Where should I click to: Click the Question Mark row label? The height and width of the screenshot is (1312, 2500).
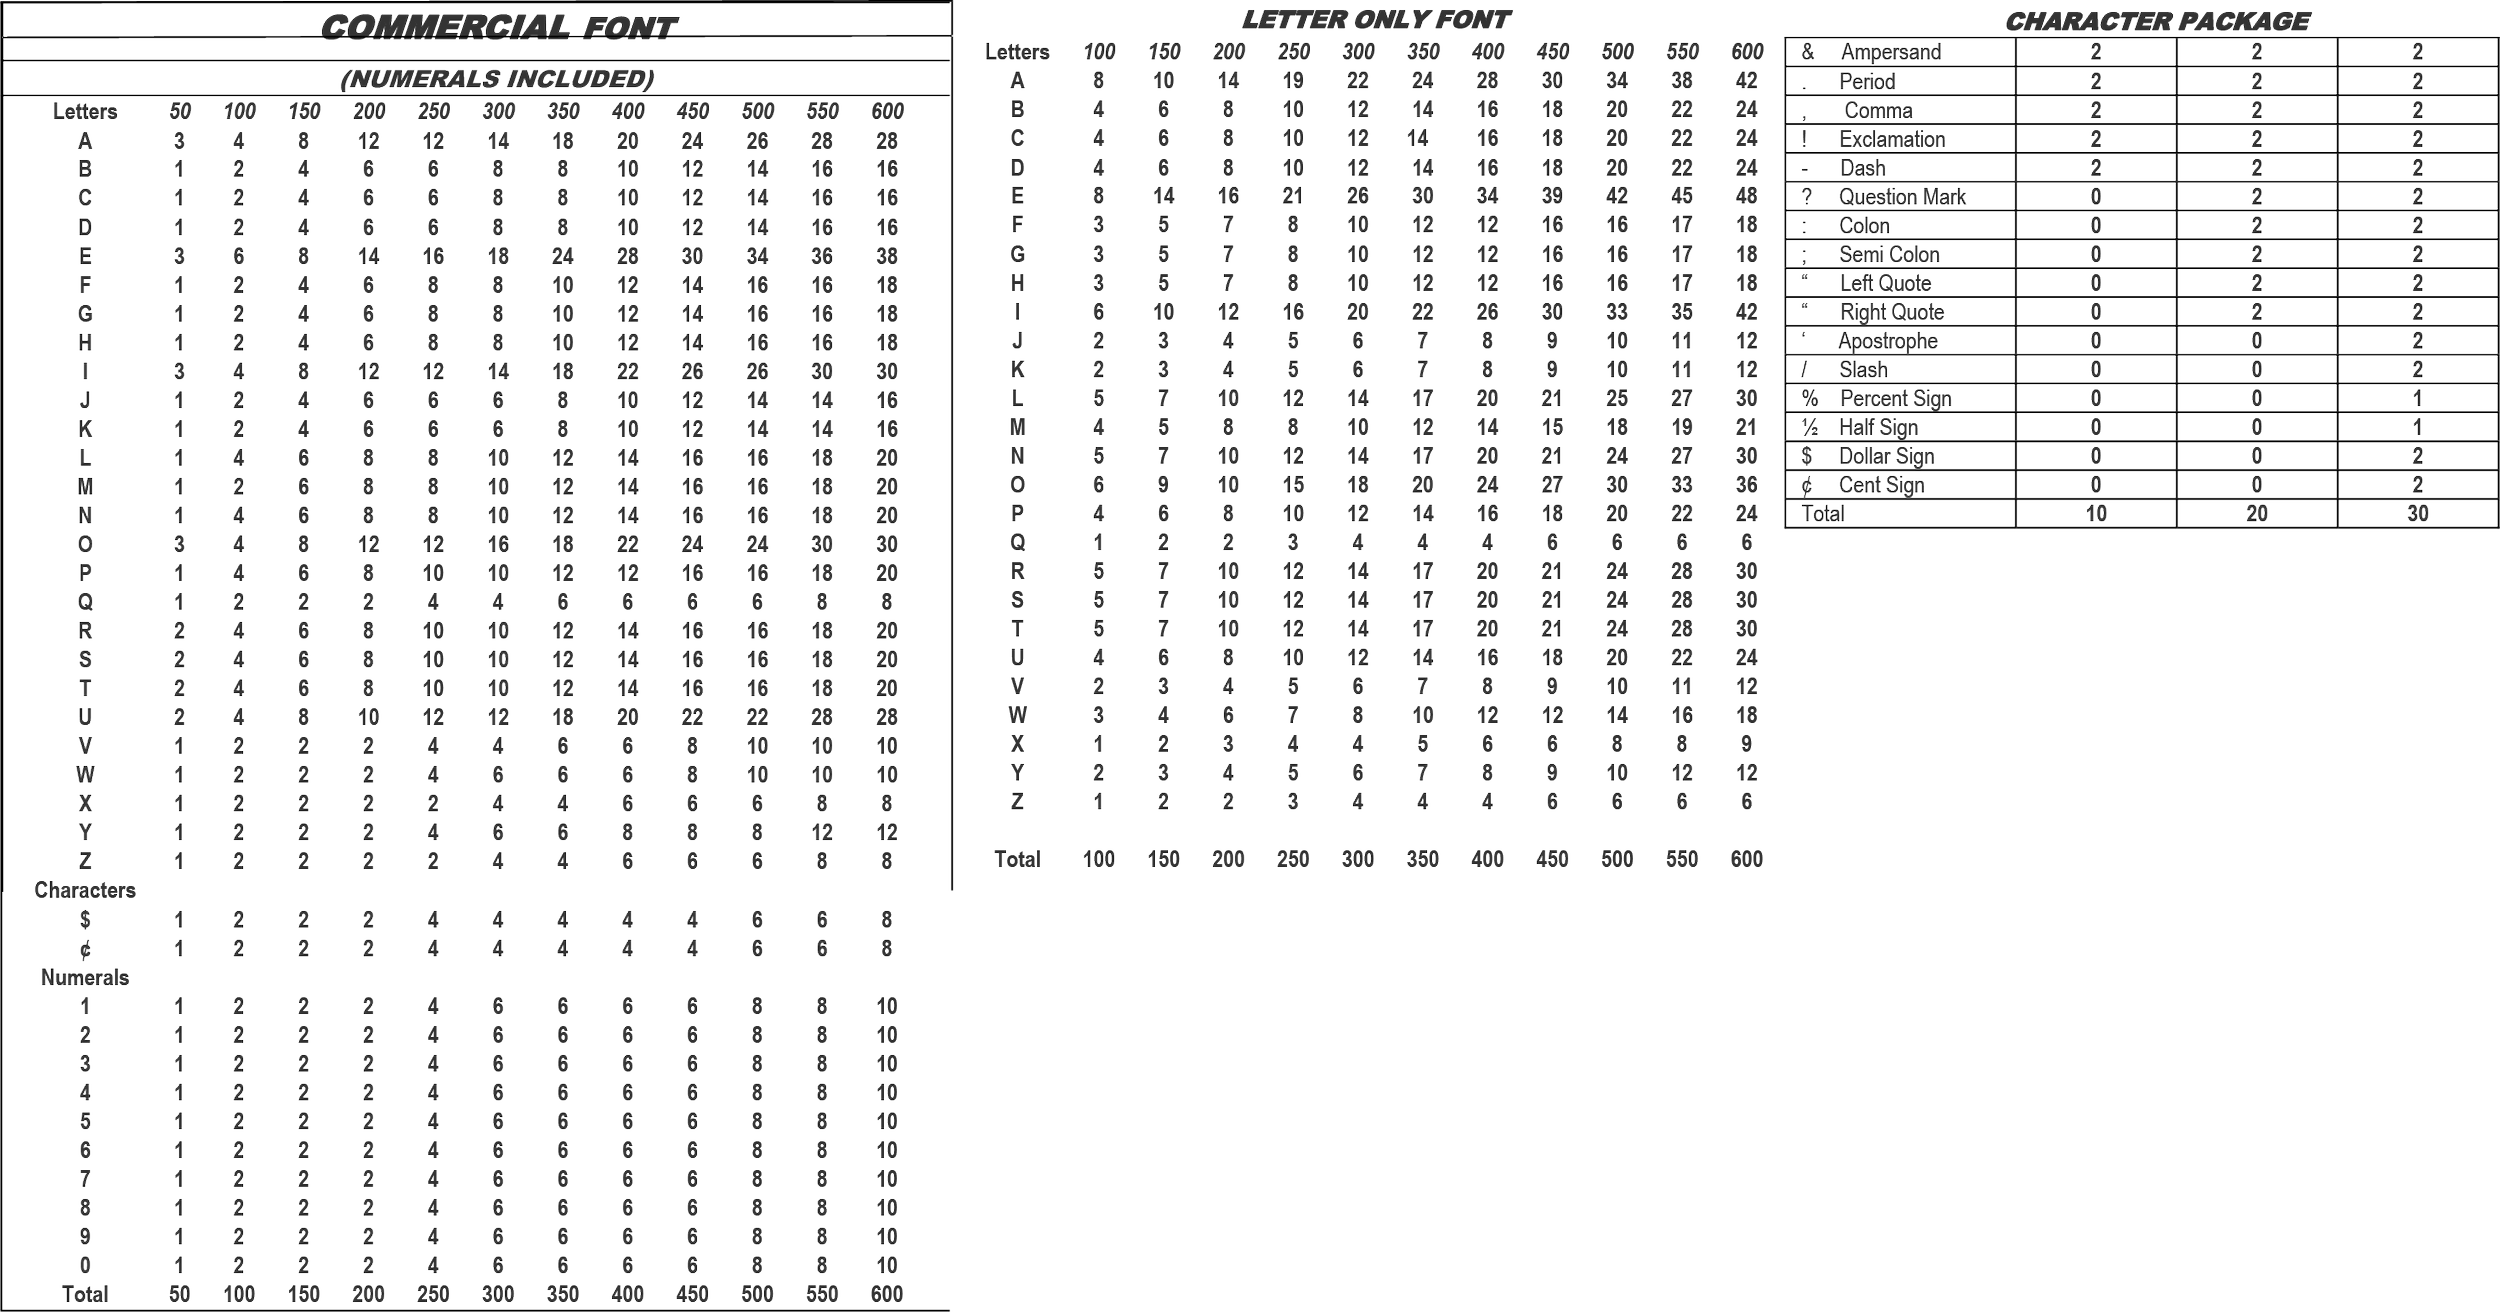(x=1901, y=197)
